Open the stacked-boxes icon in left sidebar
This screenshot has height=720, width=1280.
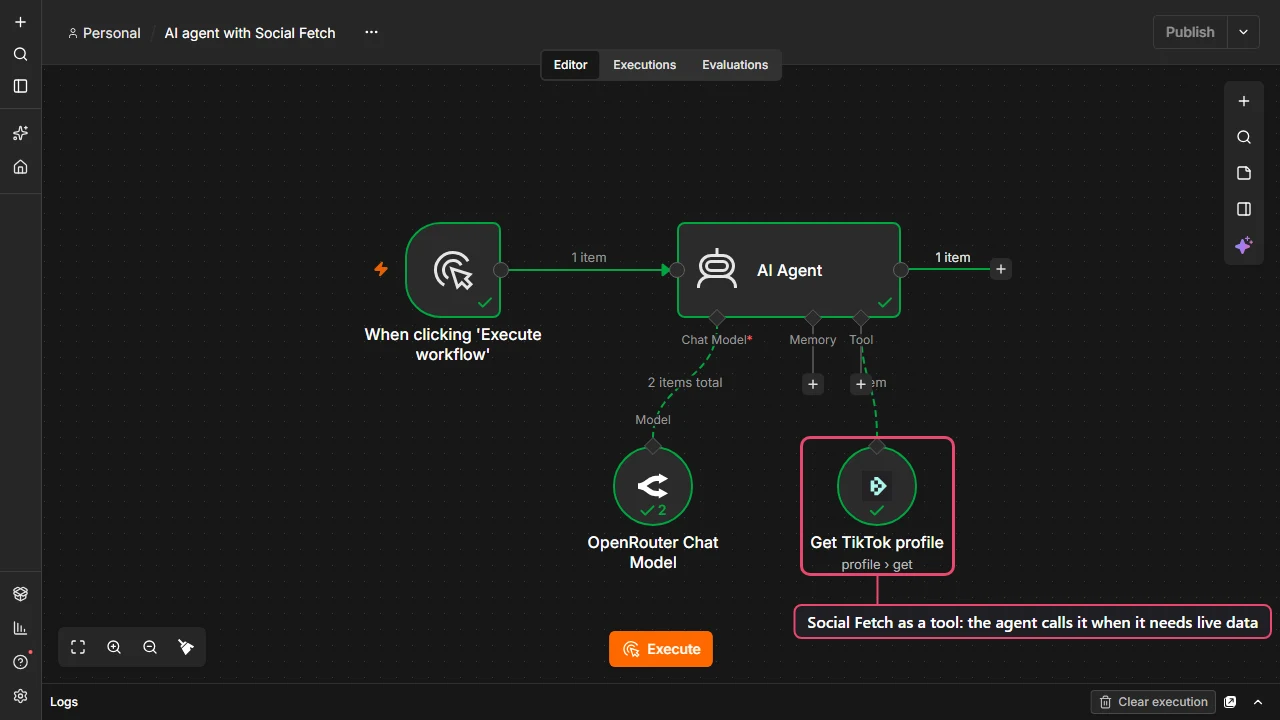[20, 594]
